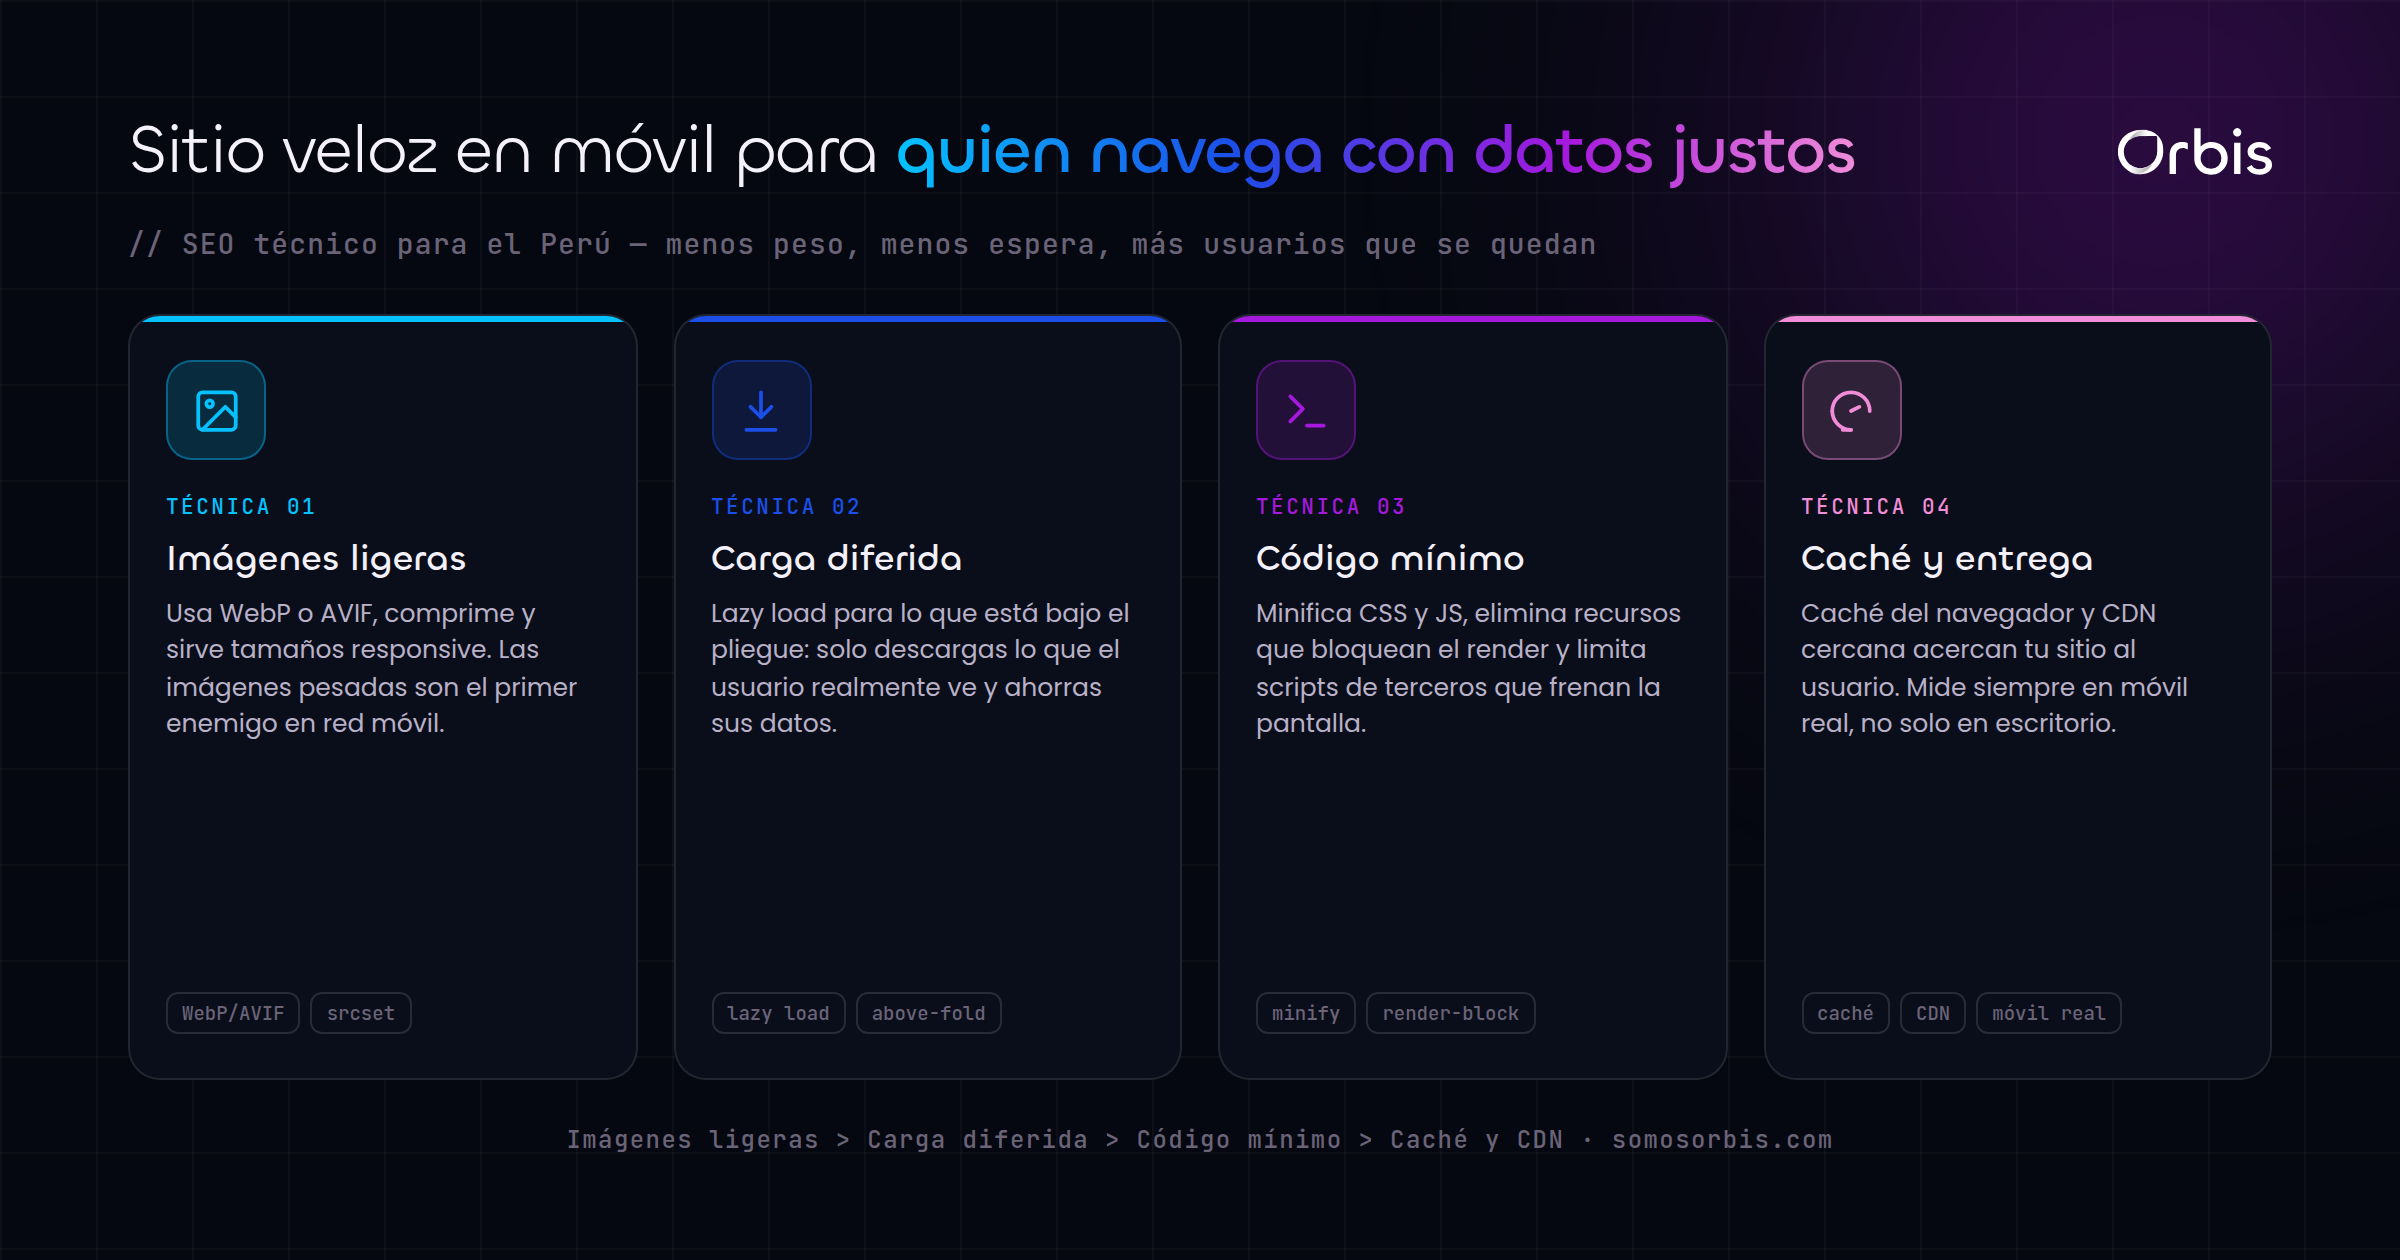Click 'Carga diferida' in the footer breadcrumb
The image size is (2400, 1260).
[x=977, y=1140]
